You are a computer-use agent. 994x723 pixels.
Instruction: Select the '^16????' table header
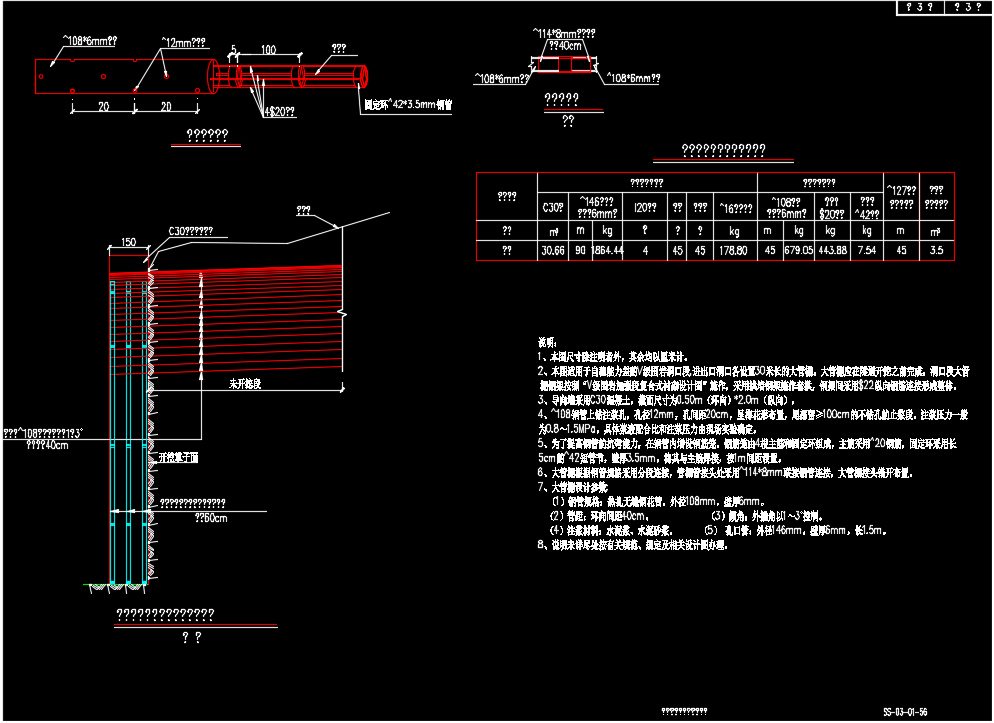pos(735,208)
